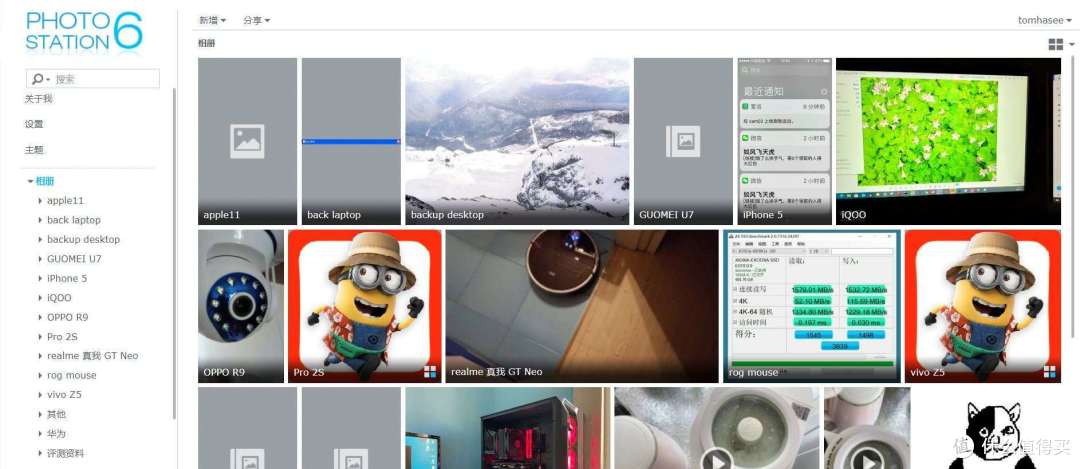Click the album placeholder icon on GUOMEI U7
This screenshot has height=469, width=1080.
pyautogui.click(x=683, y=141)
